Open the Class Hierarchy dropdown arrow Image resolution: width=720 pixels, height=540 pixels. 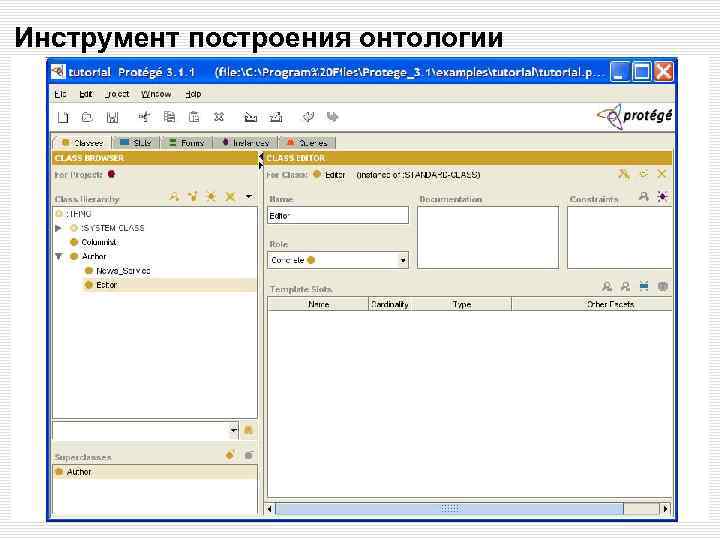pos(248,197)
